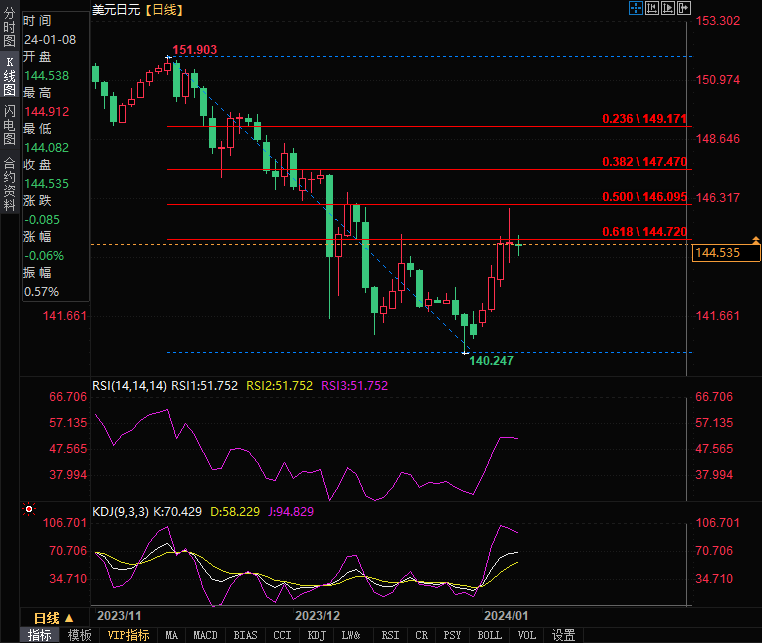The image size is (762, 643).
Task: Open 合约资料 contract info tab
Action: (x=9, y=178)
